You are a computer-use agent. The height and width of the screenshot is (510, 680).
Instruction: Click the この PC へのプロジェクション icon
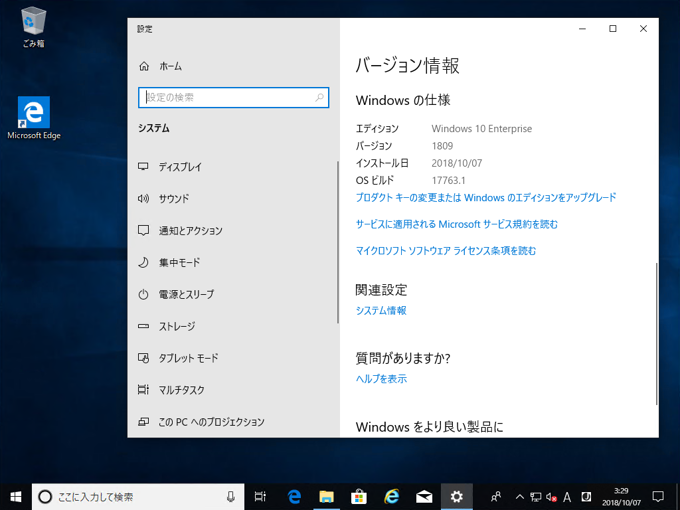143,422
